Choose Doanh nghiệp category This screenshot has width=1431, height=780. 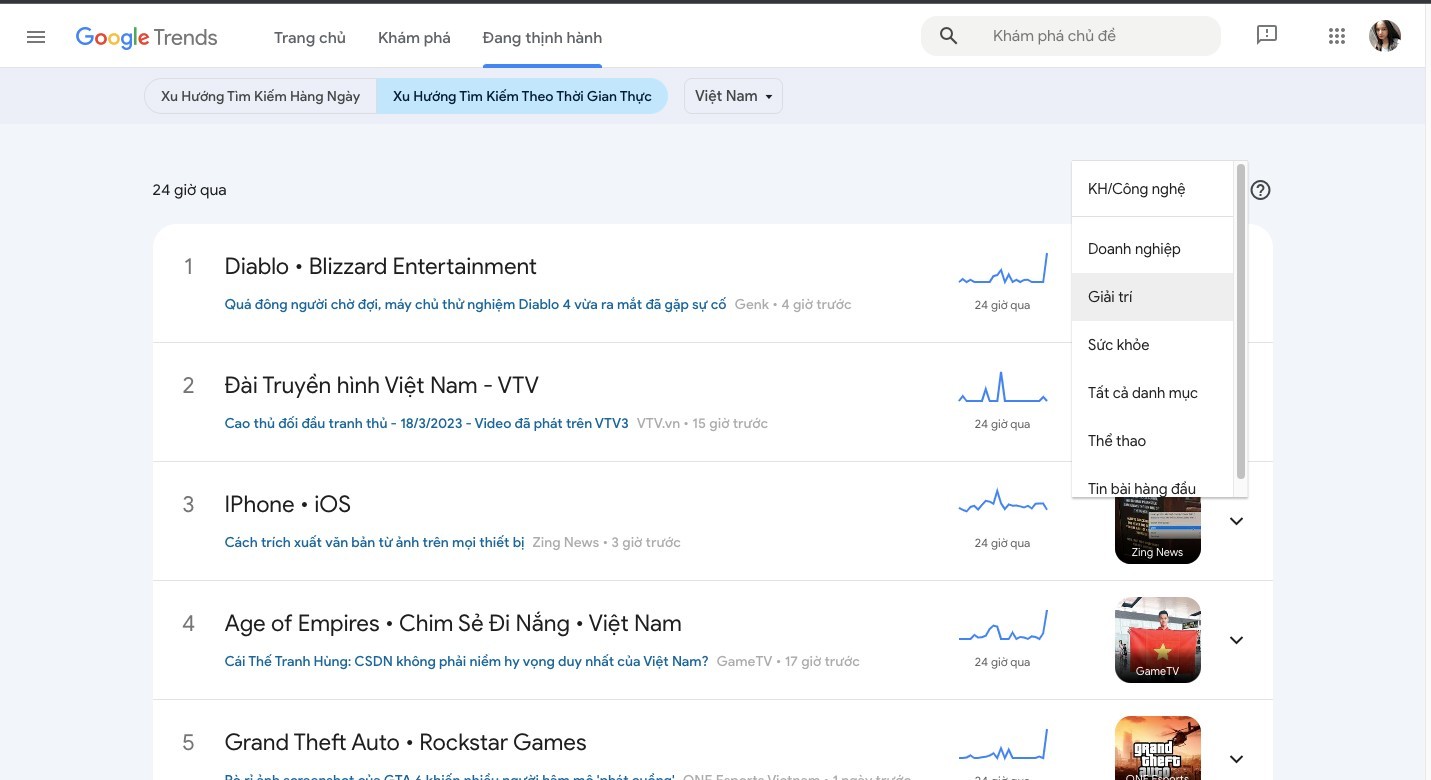[x=1153, y=249]
